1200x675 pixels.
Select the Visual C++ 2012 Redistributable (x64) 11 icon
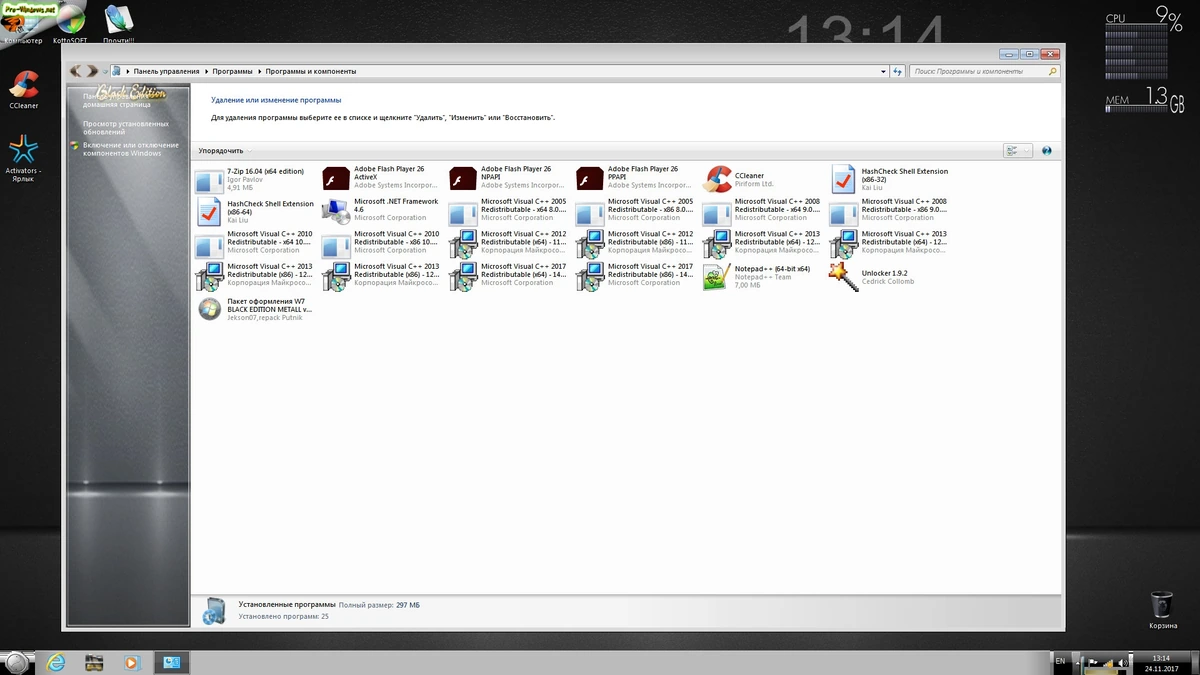(463, 244)
